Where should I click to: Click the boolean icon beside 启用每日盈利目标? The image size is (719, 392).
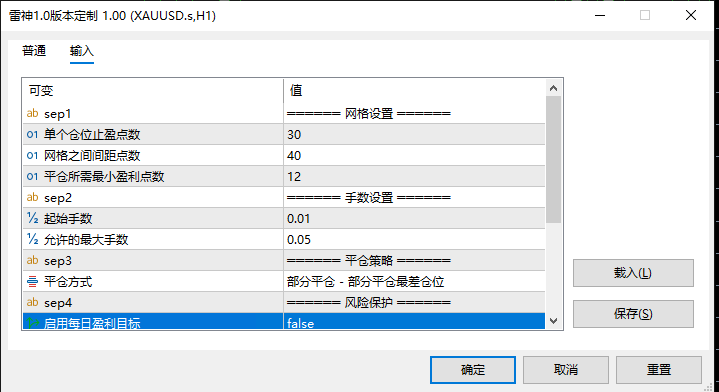pos(33,323)
